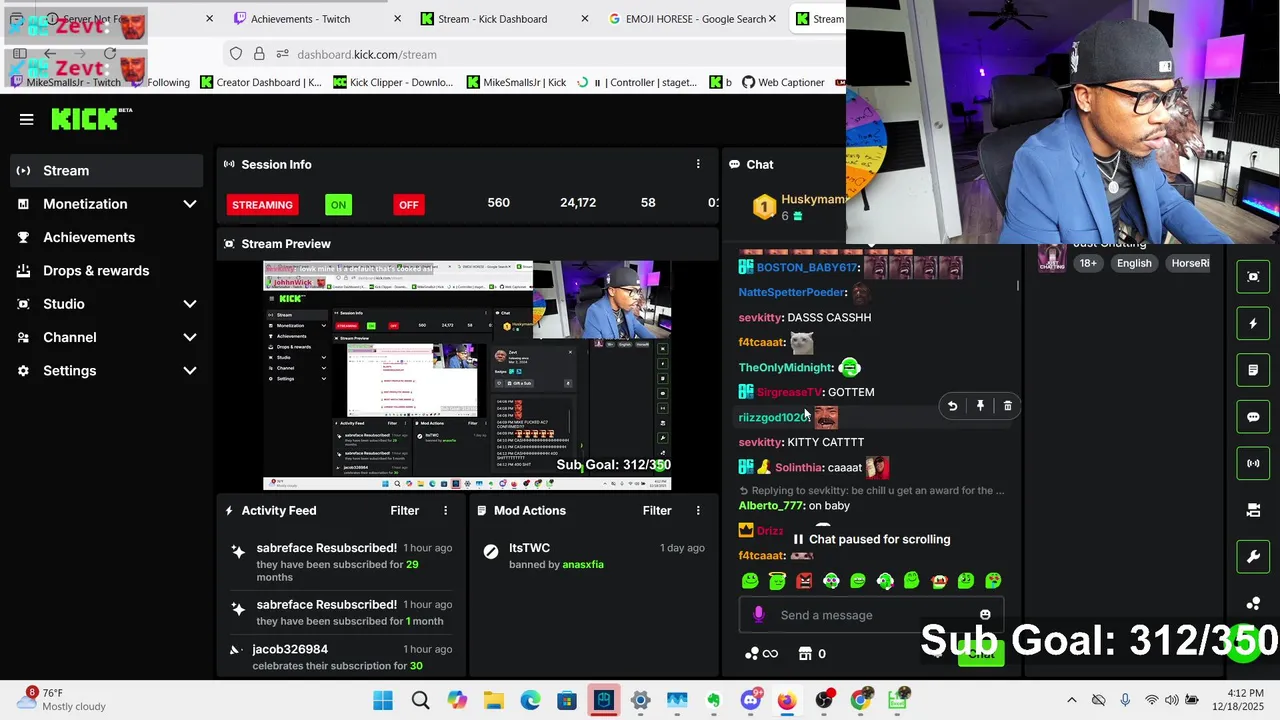Open Session Info options menu
Image resolution: width=1280 pixels, height=720 pixels.
click(x=698, y=164)
